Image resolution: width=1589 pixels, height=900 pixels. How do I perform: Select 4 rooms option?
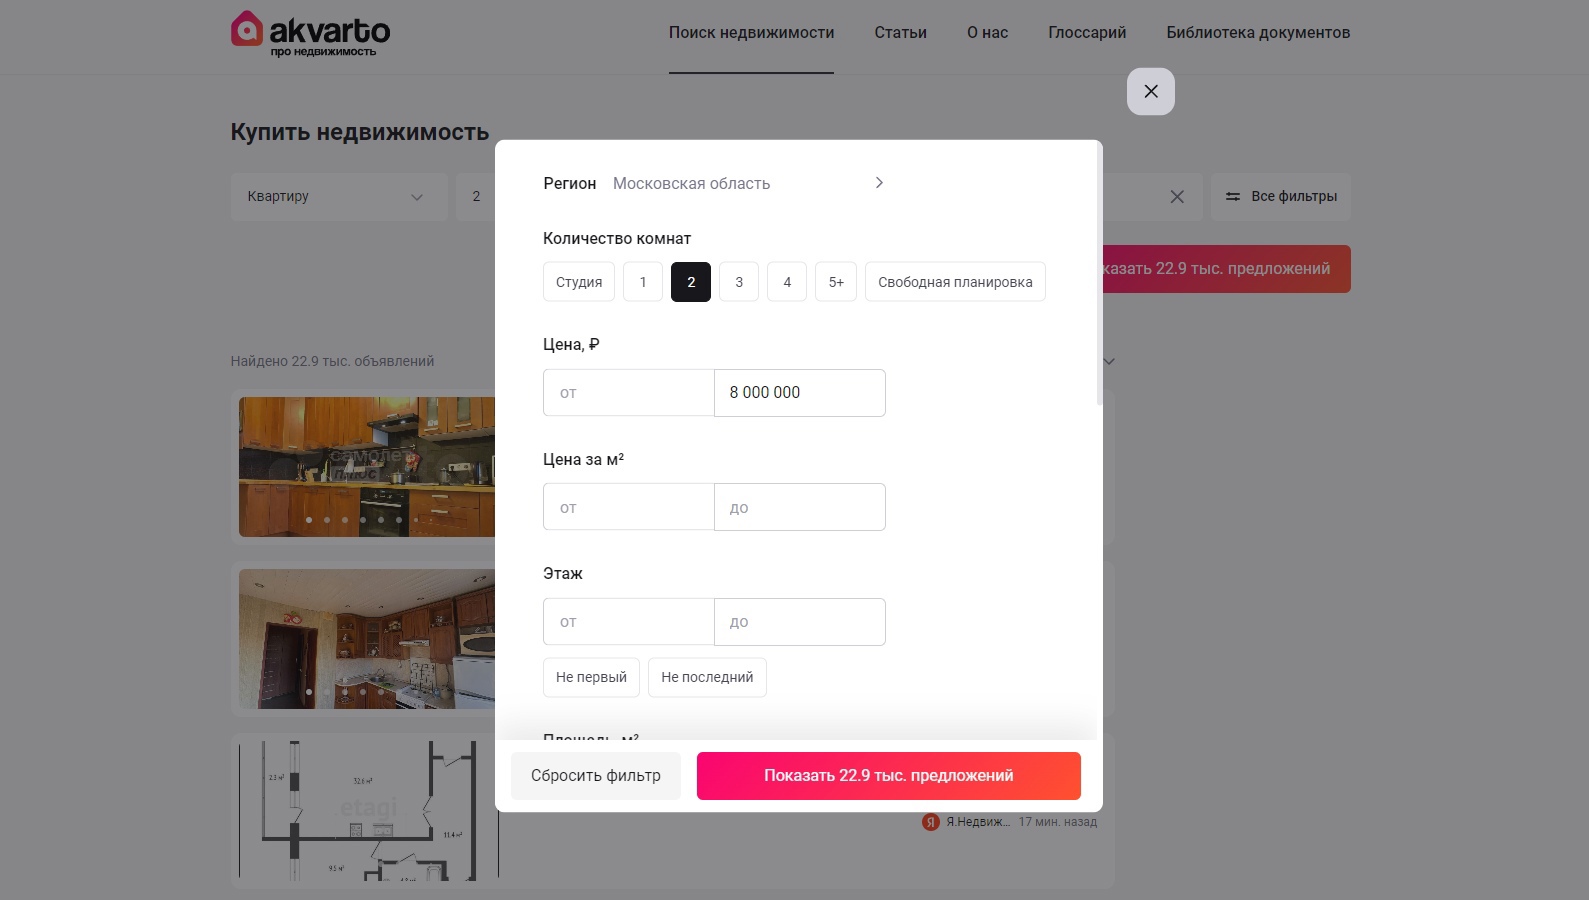[787, 282]
